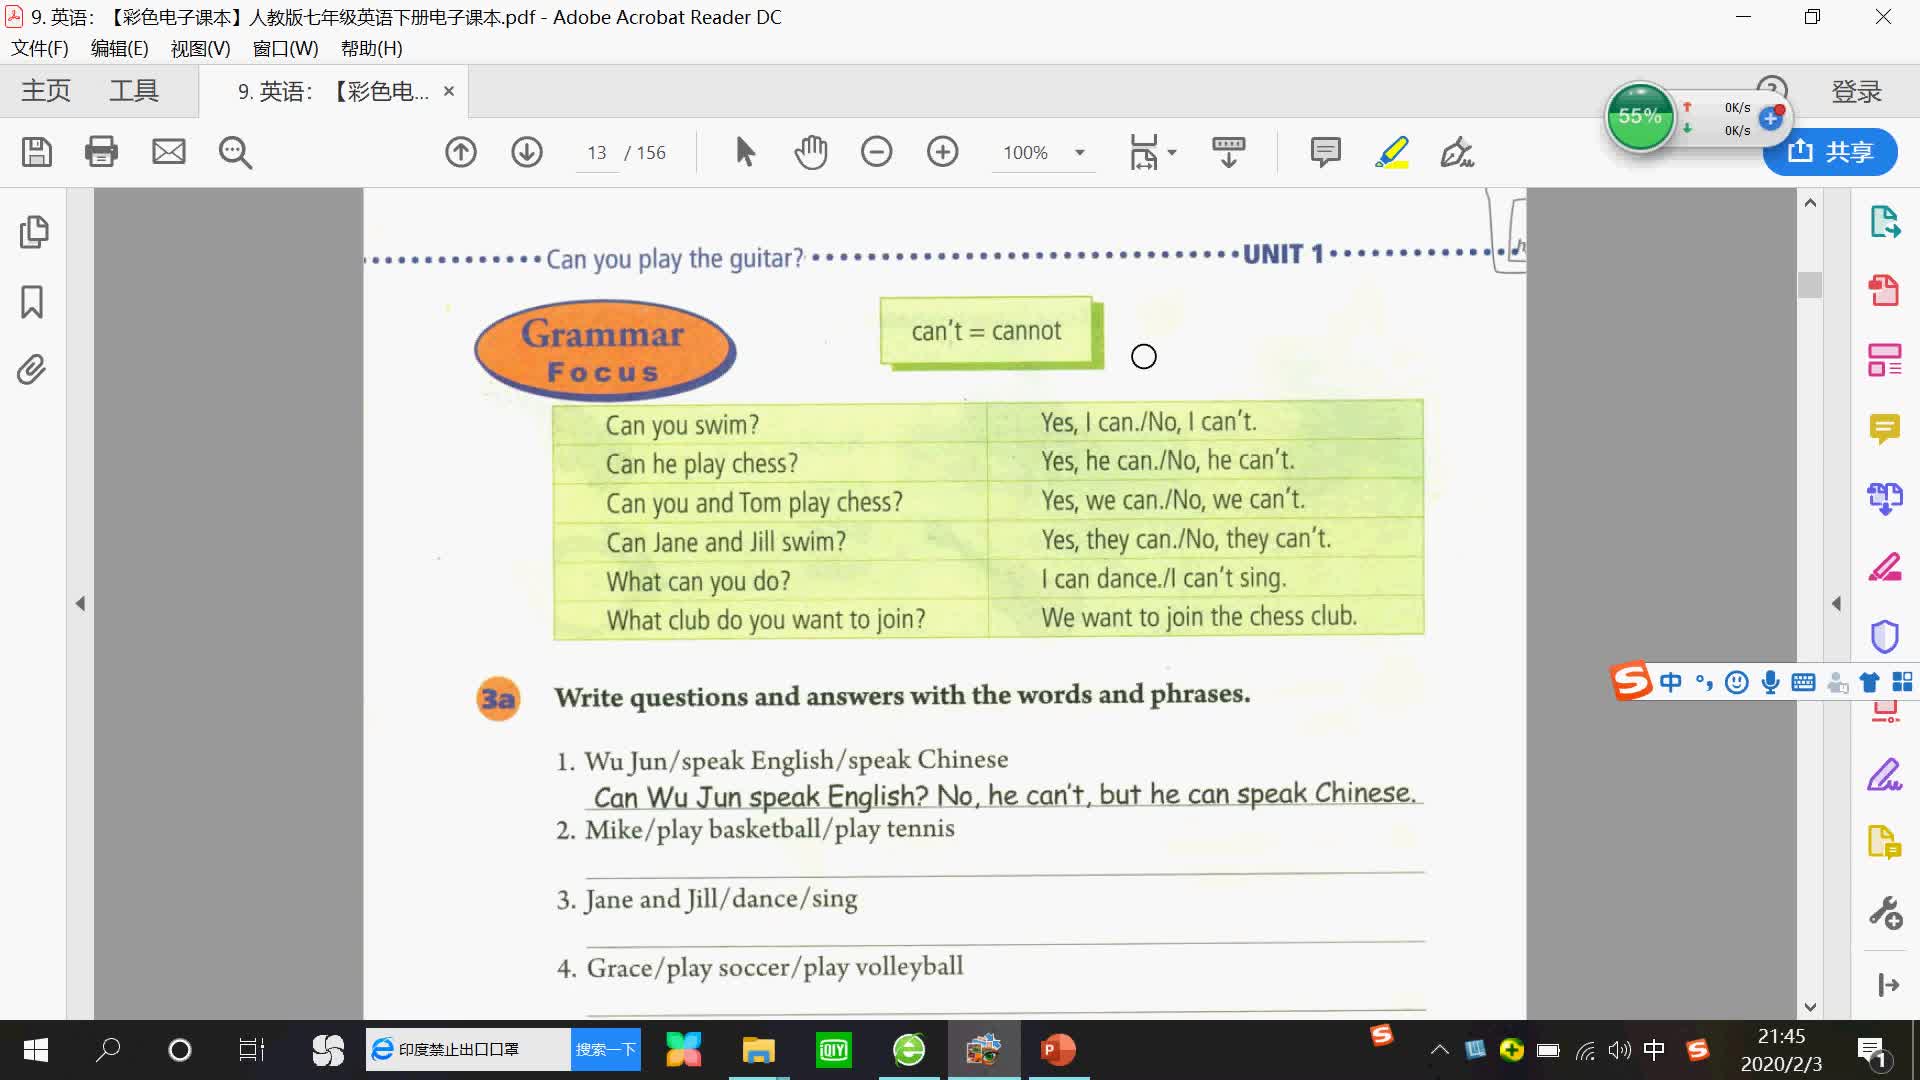Open Sogou soft keyboard icon
The width and height of the screenshot is (1920, 1080).
(x=1803, y=682)
